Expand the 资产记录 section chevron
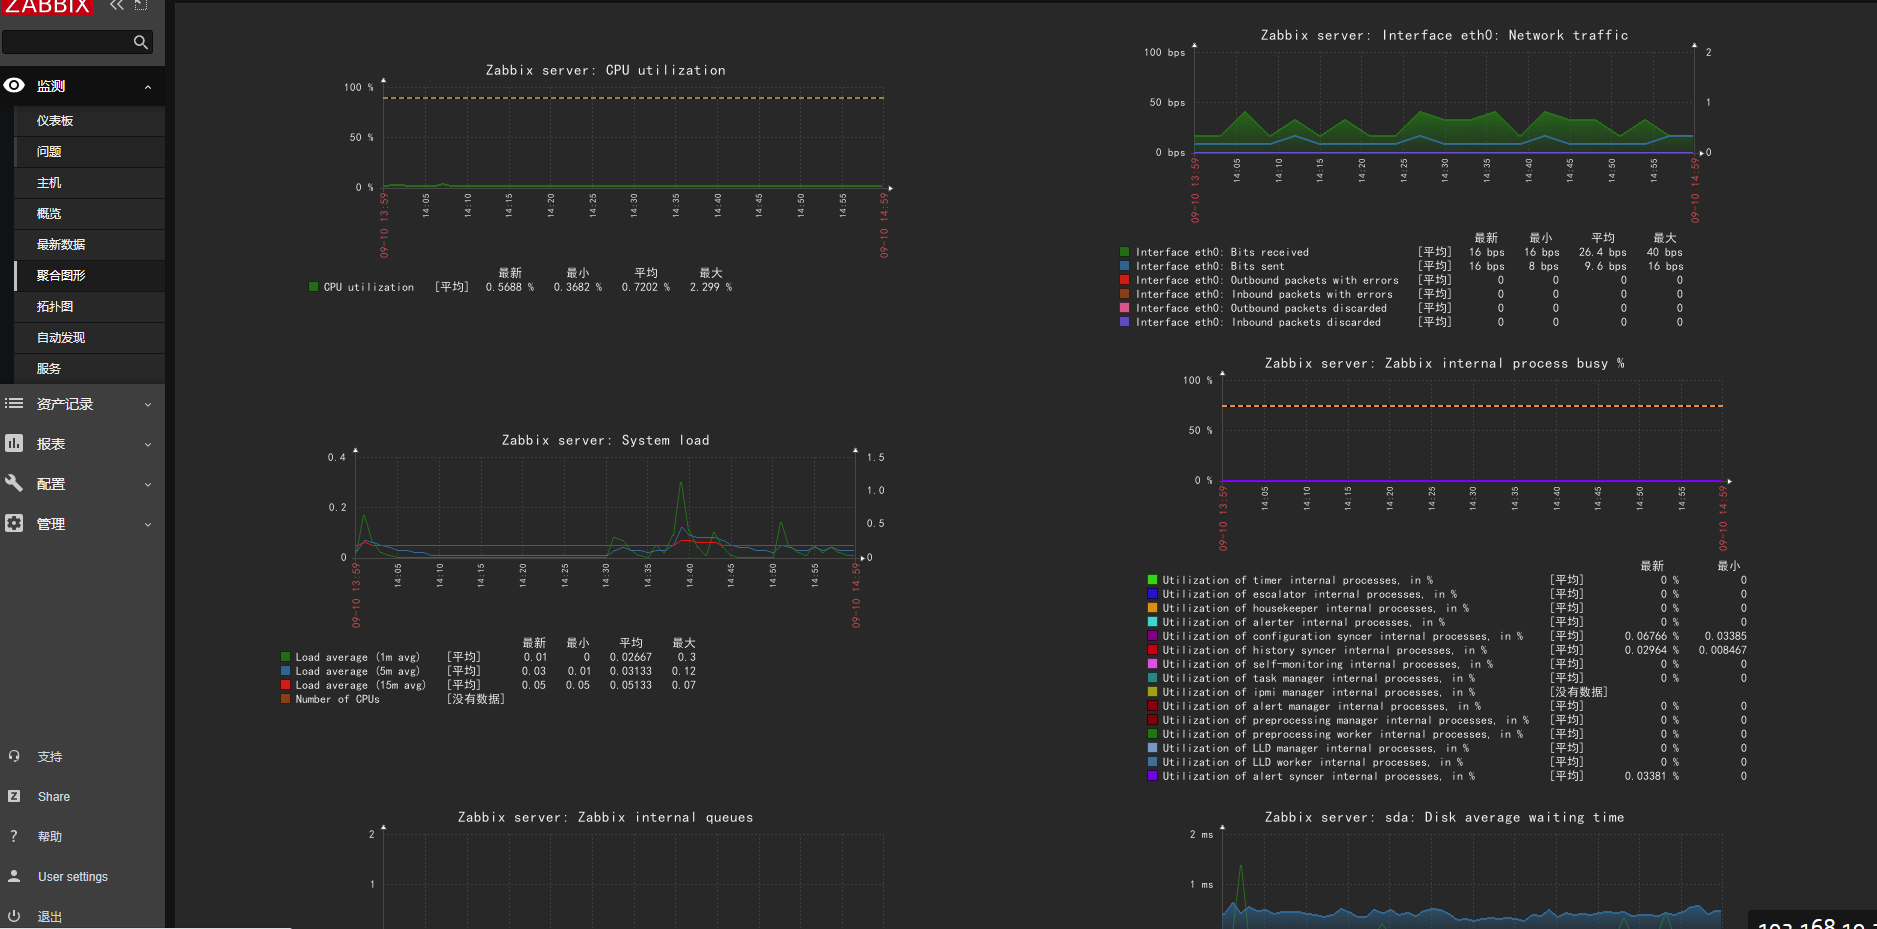This screenshot has height=929, width=1877. [x=148, y=405]
